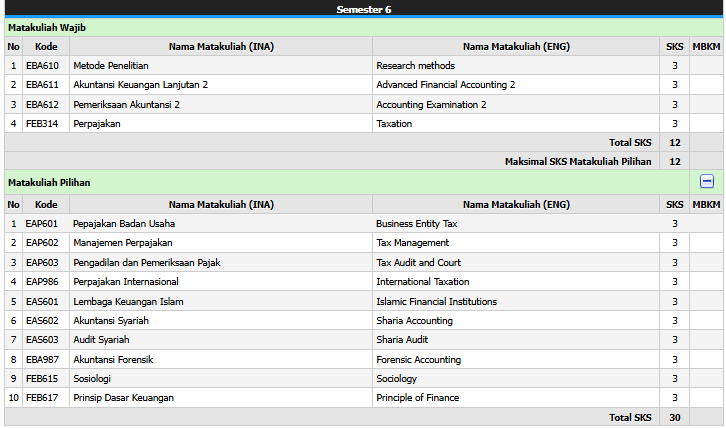This screenshot has height=428, width=726.
Task: Collapse the Matakuliah Pilihan section
Action: coord(706,182)
